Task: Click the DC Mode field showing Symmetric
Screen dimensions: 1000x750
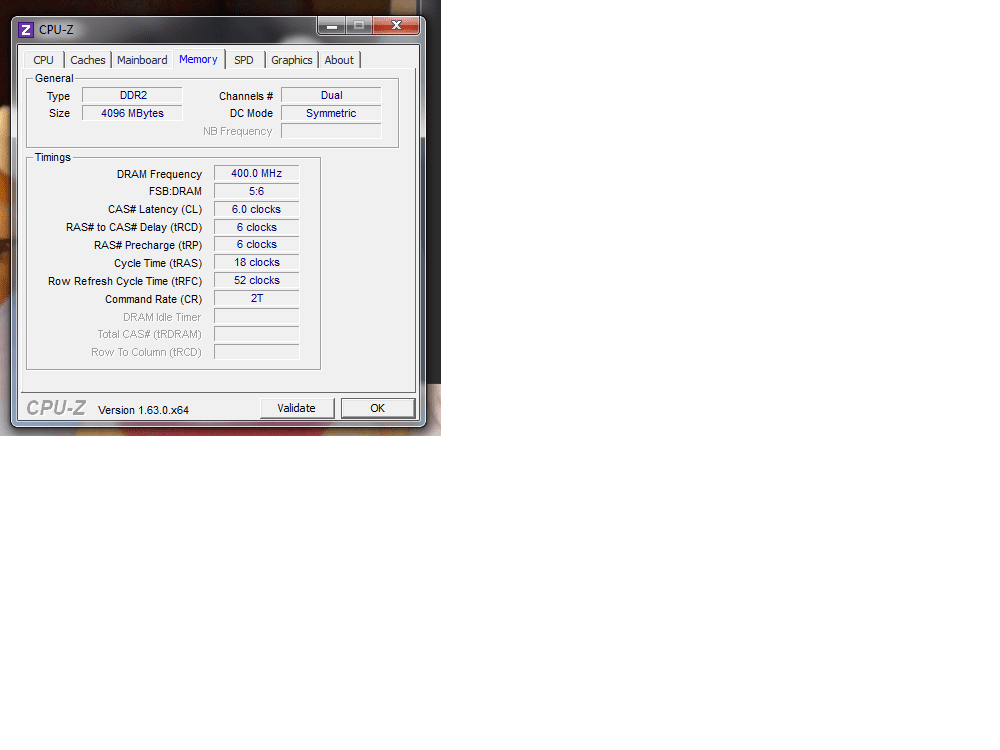Action: coord(331,113)
